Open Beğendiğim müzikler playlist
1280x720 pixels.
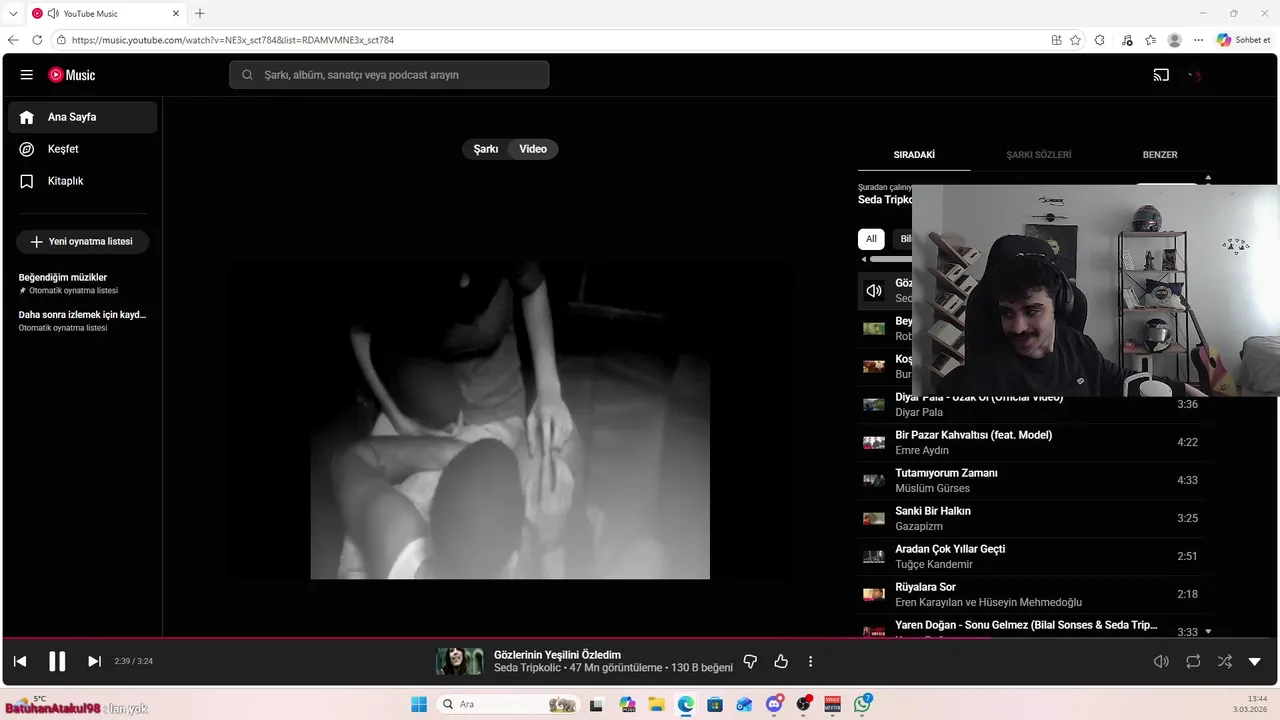point(83,283)
